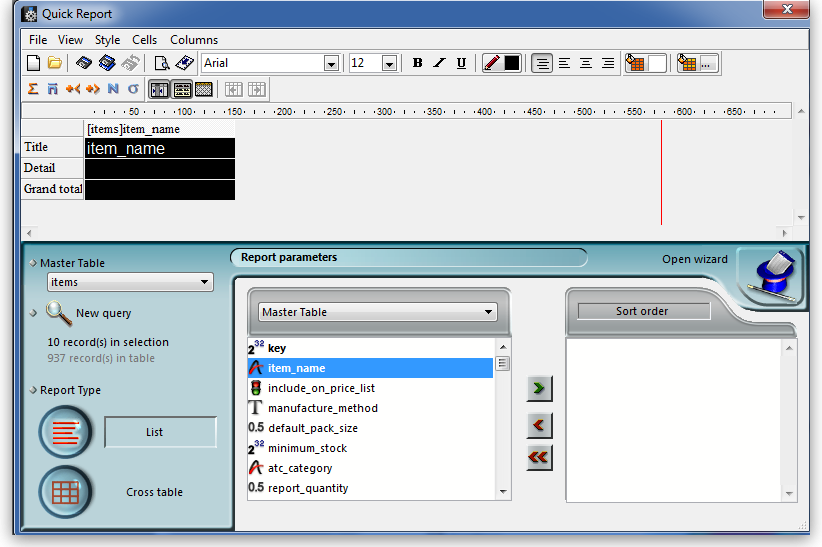Click the double red arrow remove-all button
This screenshot has width=822, height=547.
click(539, 457)
